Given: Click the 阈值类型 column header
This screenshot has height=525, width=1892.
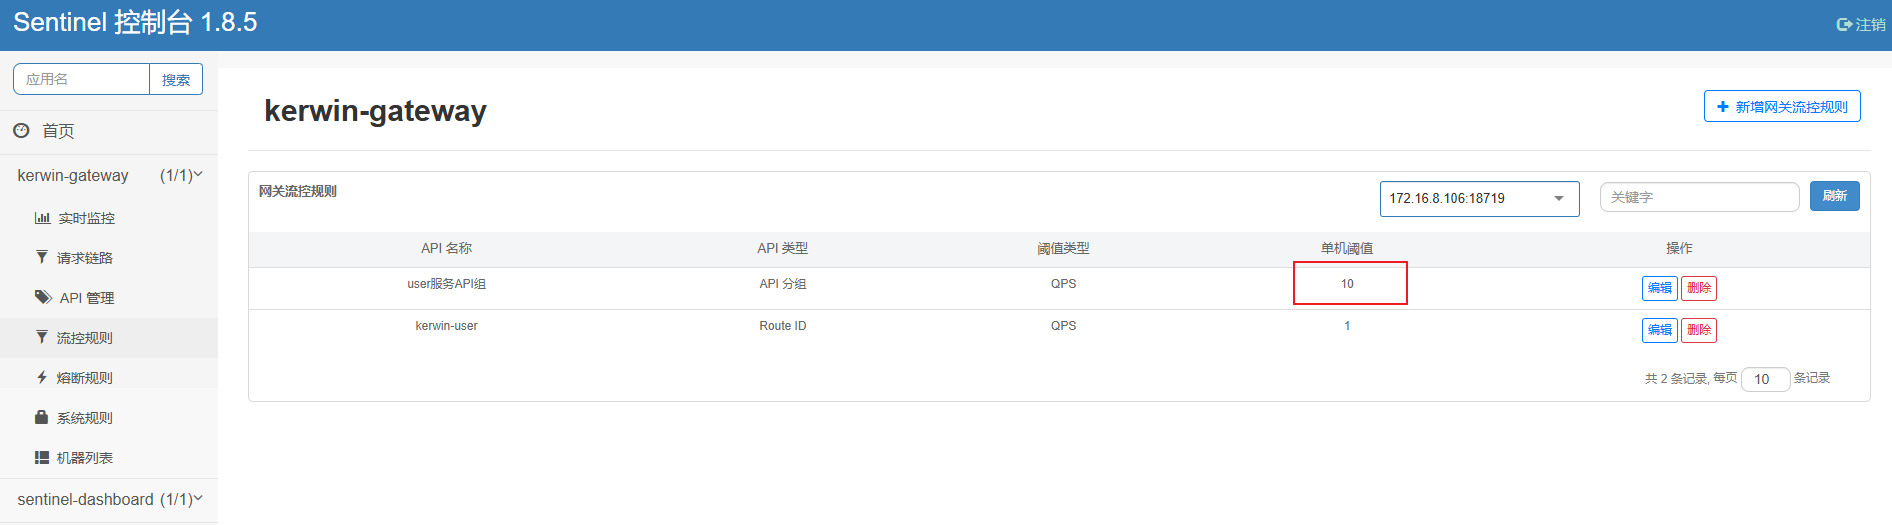Looking at the screenshot, I should pyautogui.click(x=1063, y=248).
